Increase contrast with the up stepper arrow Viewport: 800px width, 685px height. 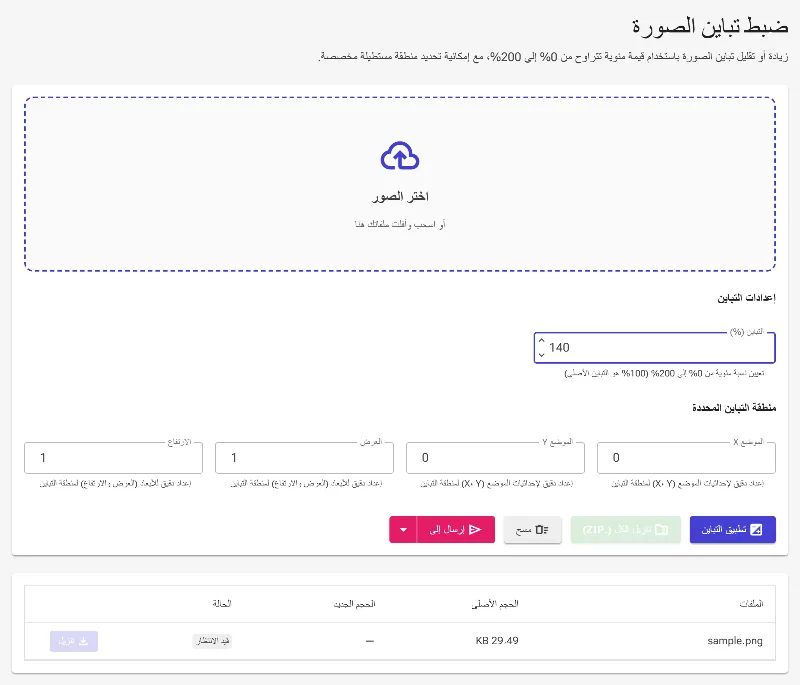541,341
